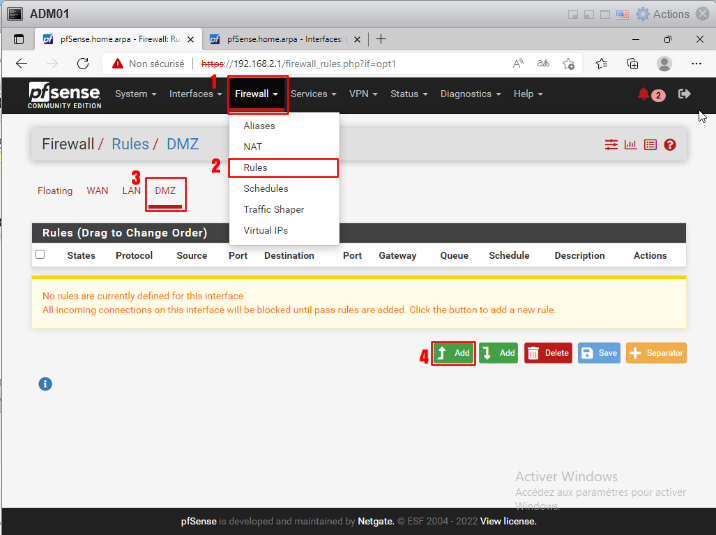Toggle the select-all rules checkbox
Viewport: 716px width, 535px height.
[x=40, y=255]
